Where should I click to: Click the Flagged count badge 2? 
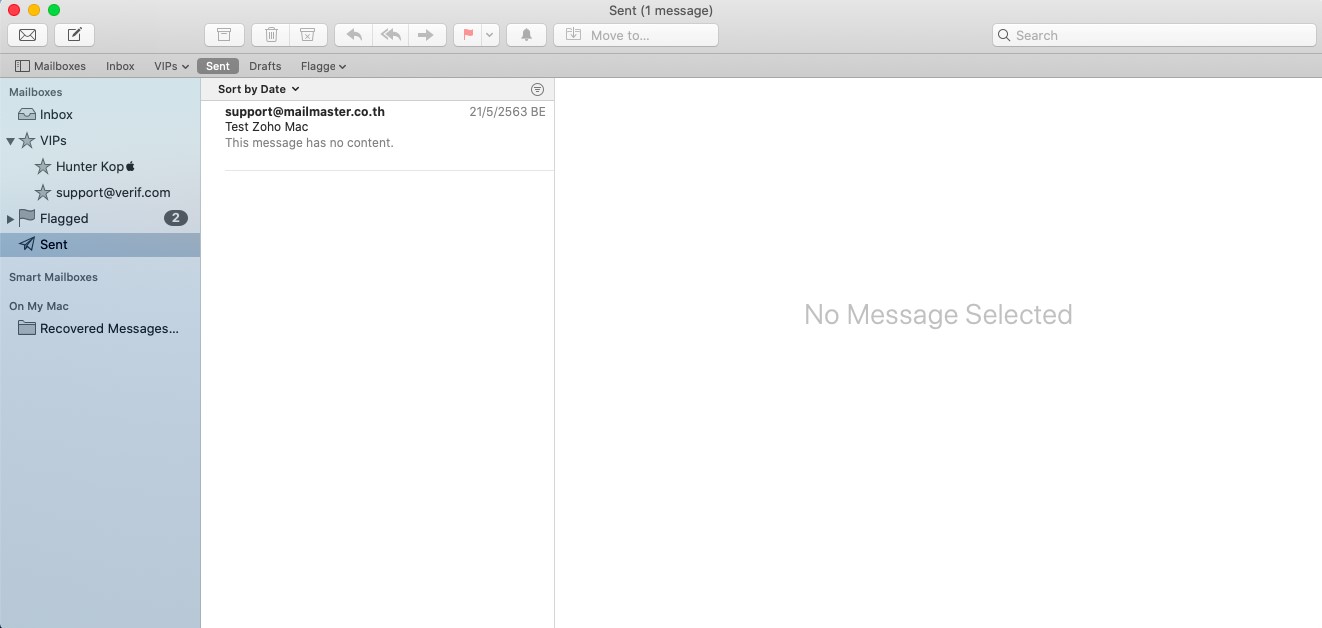176,218
